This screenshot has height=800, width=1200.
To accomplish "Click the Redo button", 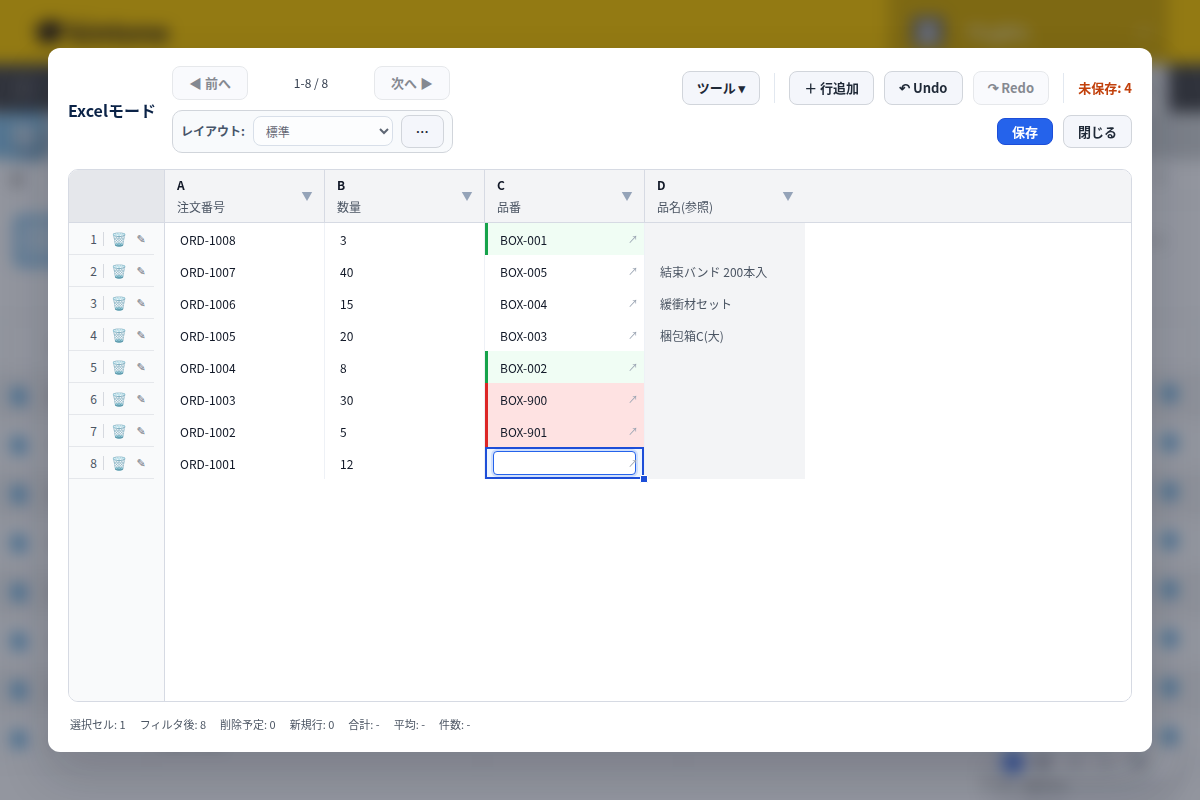I will (x=1011, y=88).
